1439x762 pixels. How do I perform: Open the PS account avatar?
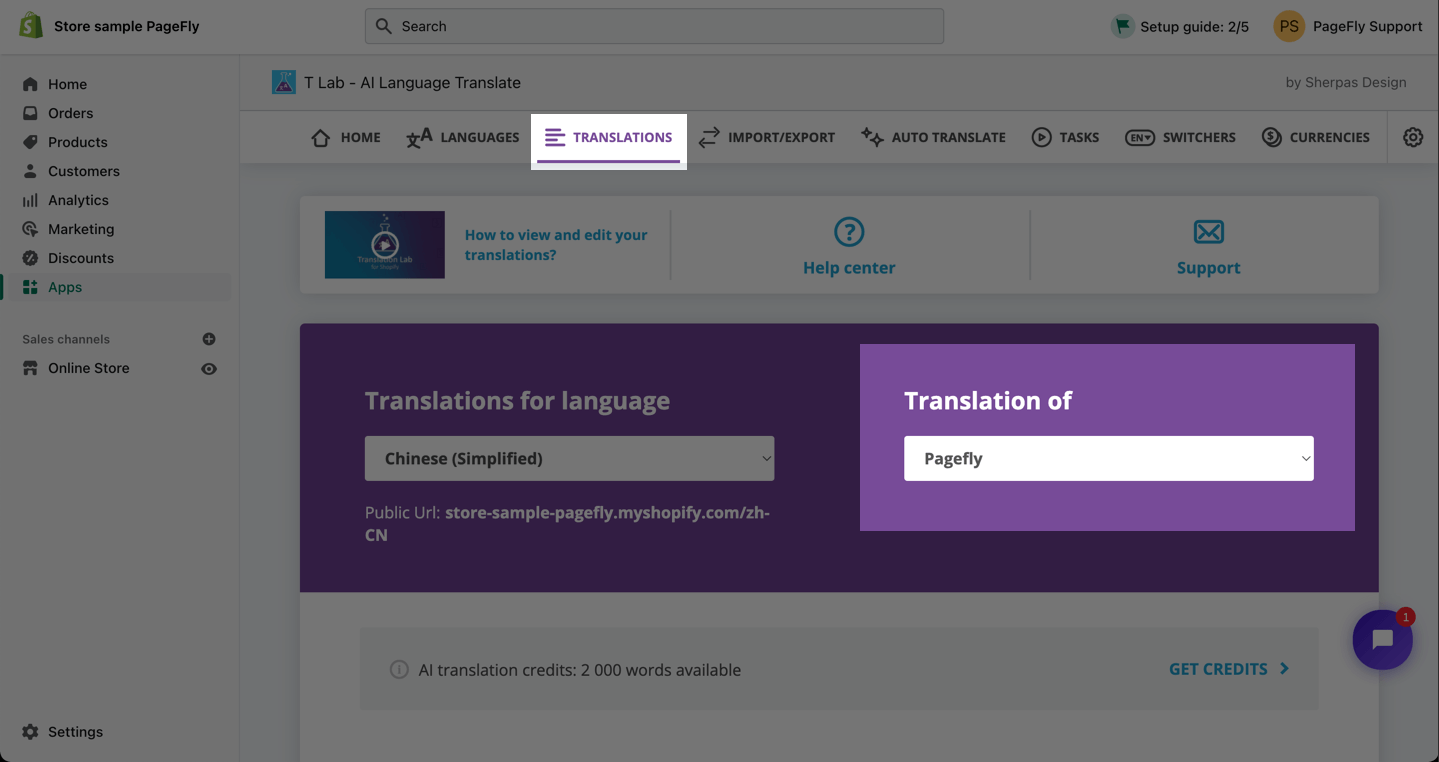pos(1289,26)
